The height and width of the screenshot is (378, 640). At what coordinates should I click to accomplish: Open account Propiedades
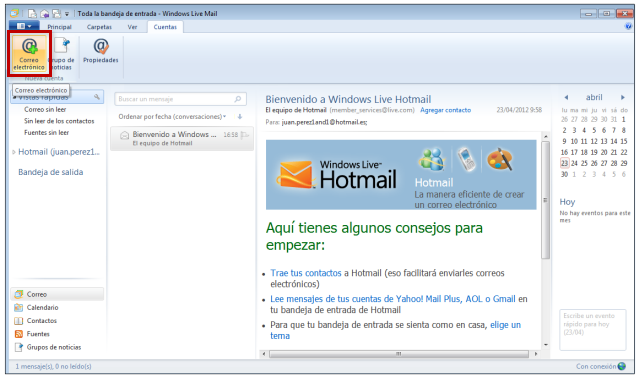101,51
